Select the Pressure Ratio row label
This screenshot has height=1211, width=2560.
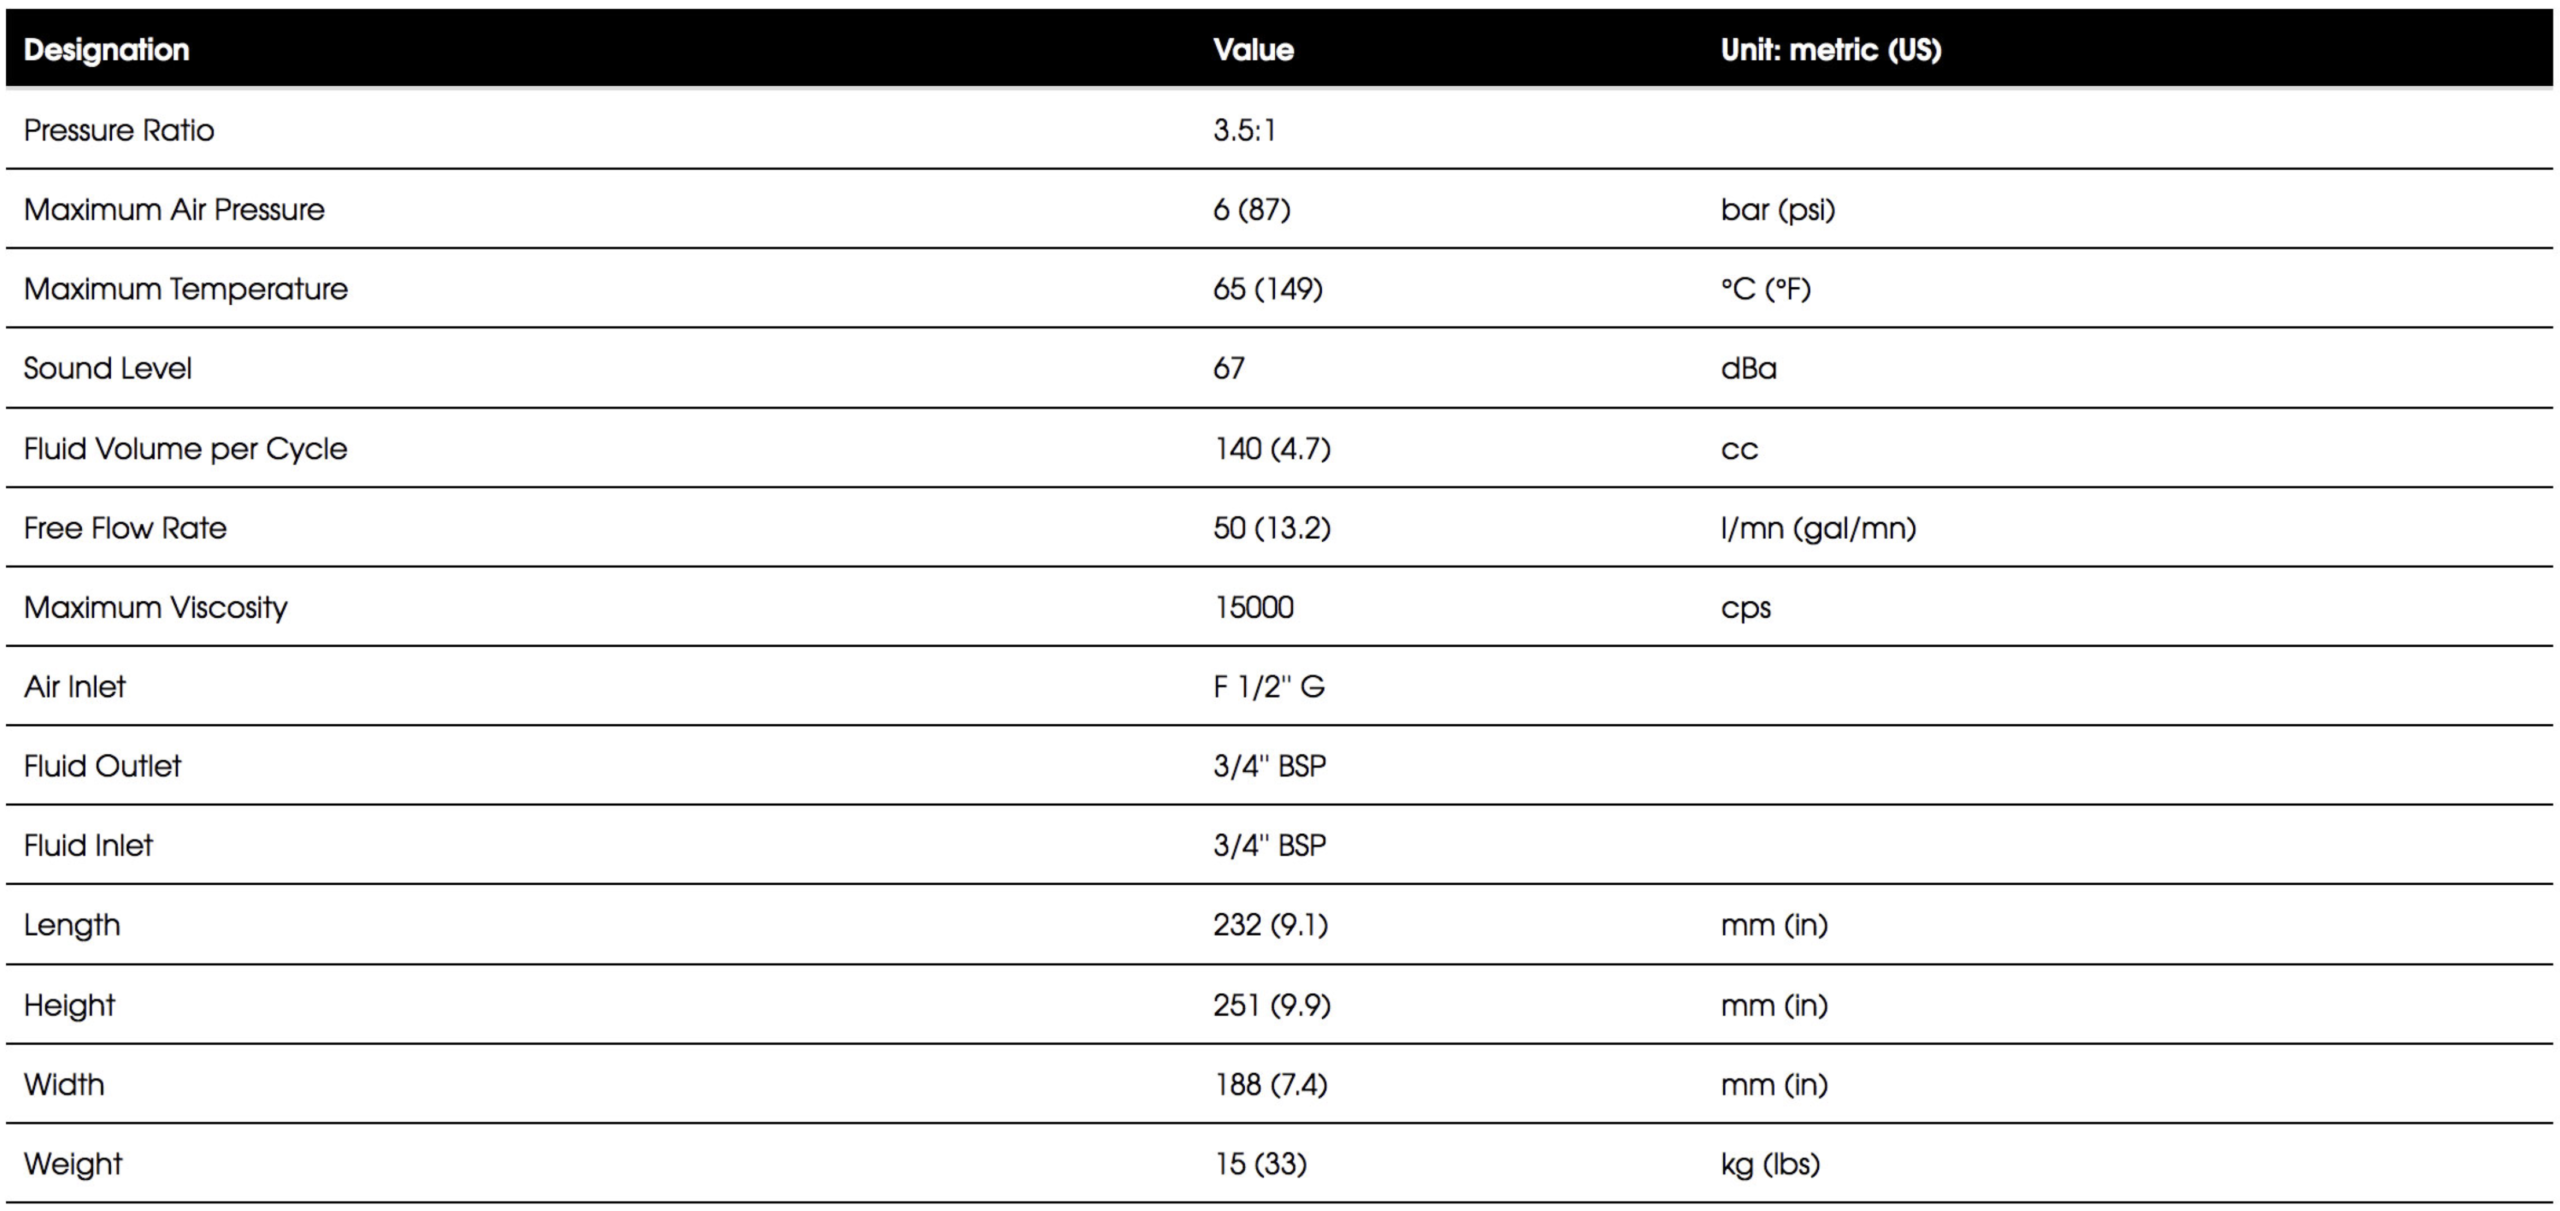tap(118, 130)
